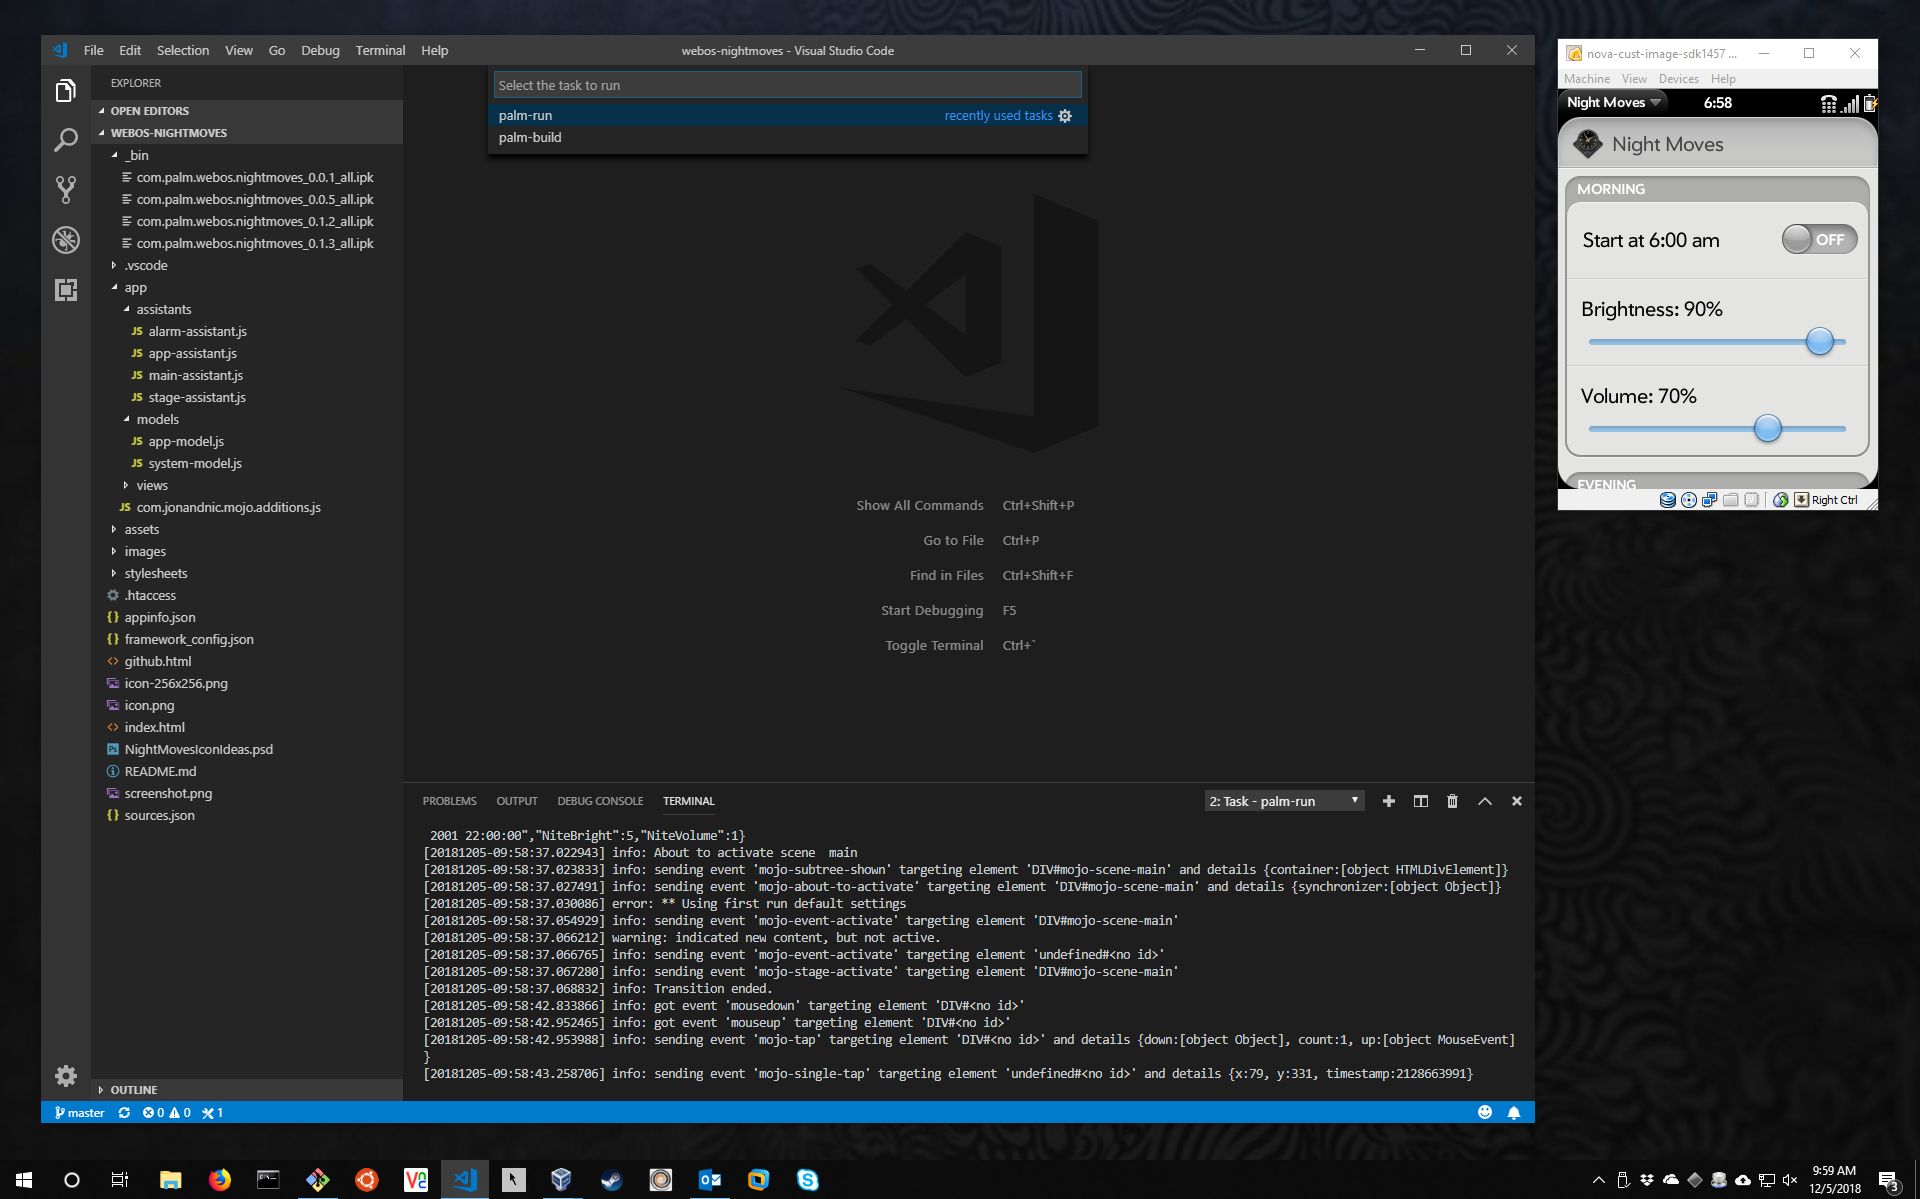Collapse the assistants folder
The height and width of the screenshot is (1199, 1920).
click(163, 309)
